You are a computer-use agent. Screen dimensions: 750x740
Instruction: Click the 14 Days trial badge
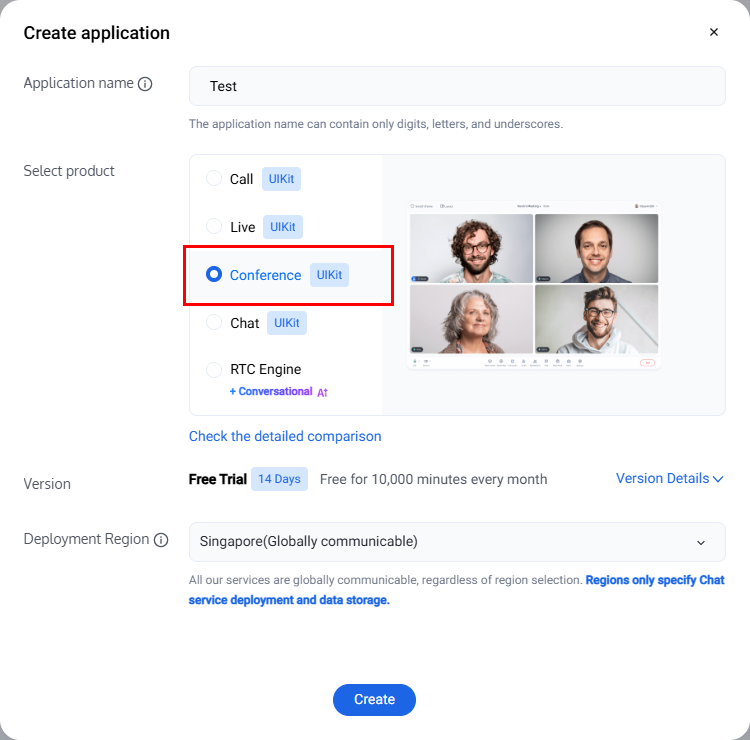279,479
